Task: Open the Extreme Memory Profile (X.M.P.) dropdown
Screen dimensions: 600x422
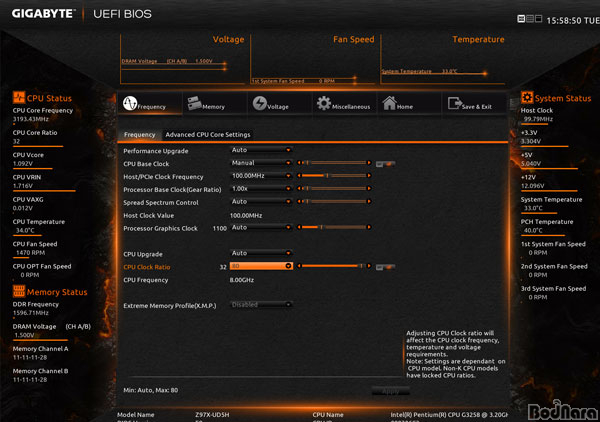Action: [x=261, y=305]
